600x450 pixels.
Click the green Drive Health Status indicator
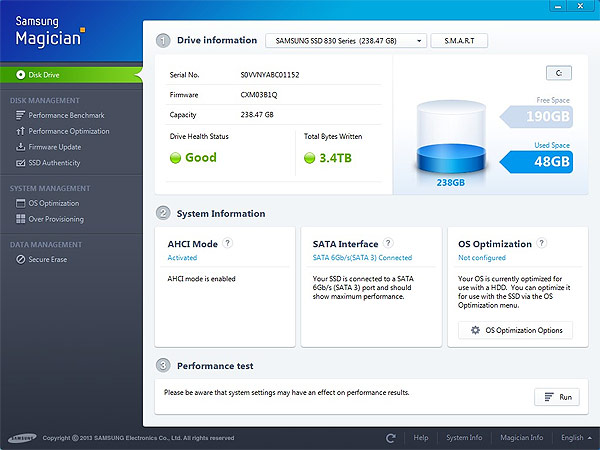pos(175,158)
